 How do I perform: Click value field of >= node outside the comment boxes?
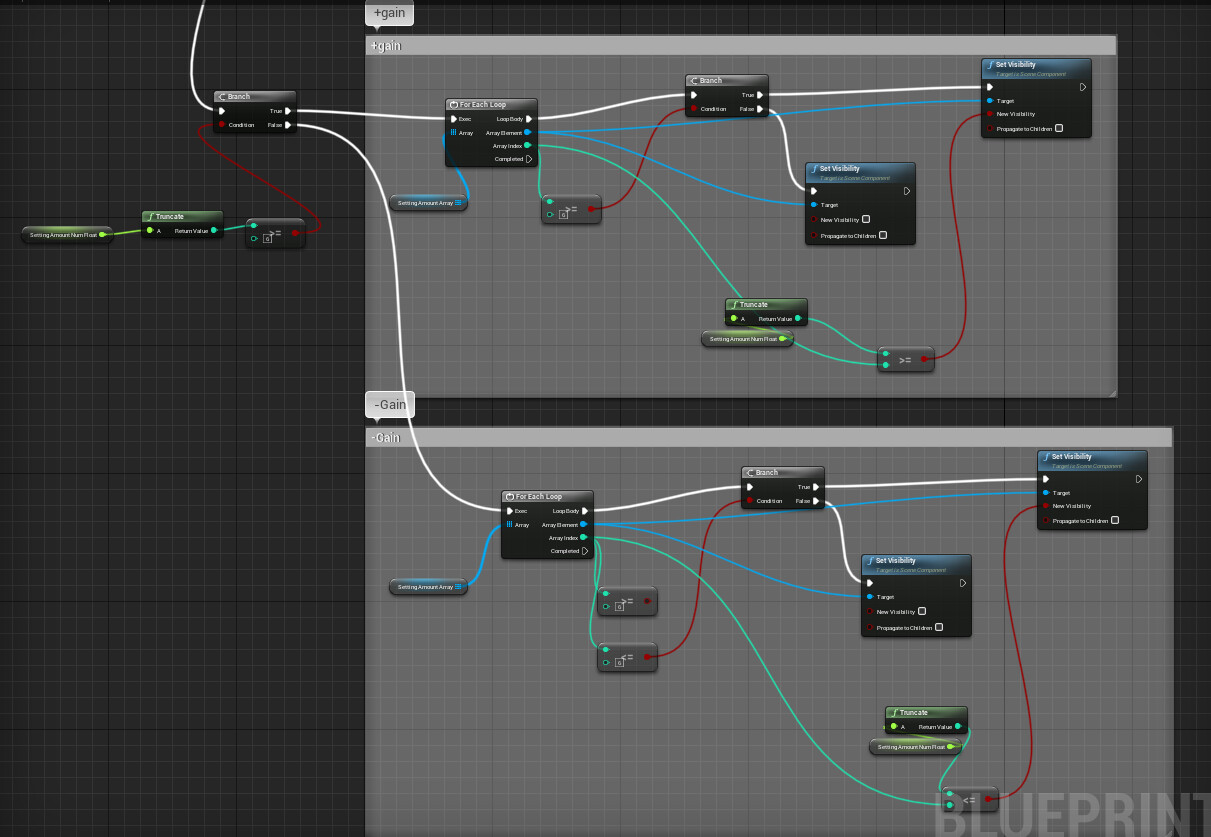click(268, 239)
